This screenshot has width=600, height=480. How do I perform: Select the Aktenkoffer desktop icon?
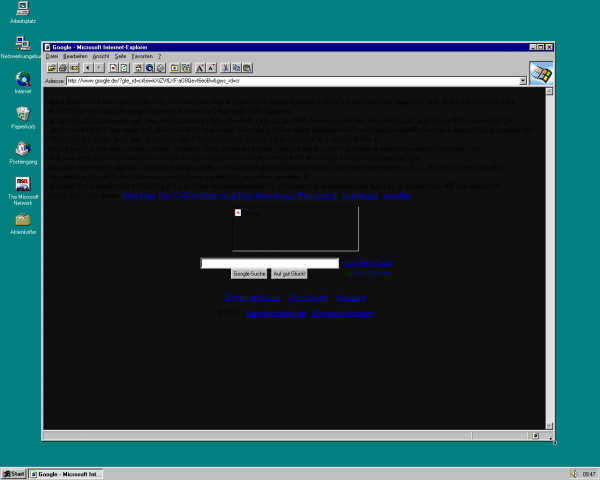[23, 224]
